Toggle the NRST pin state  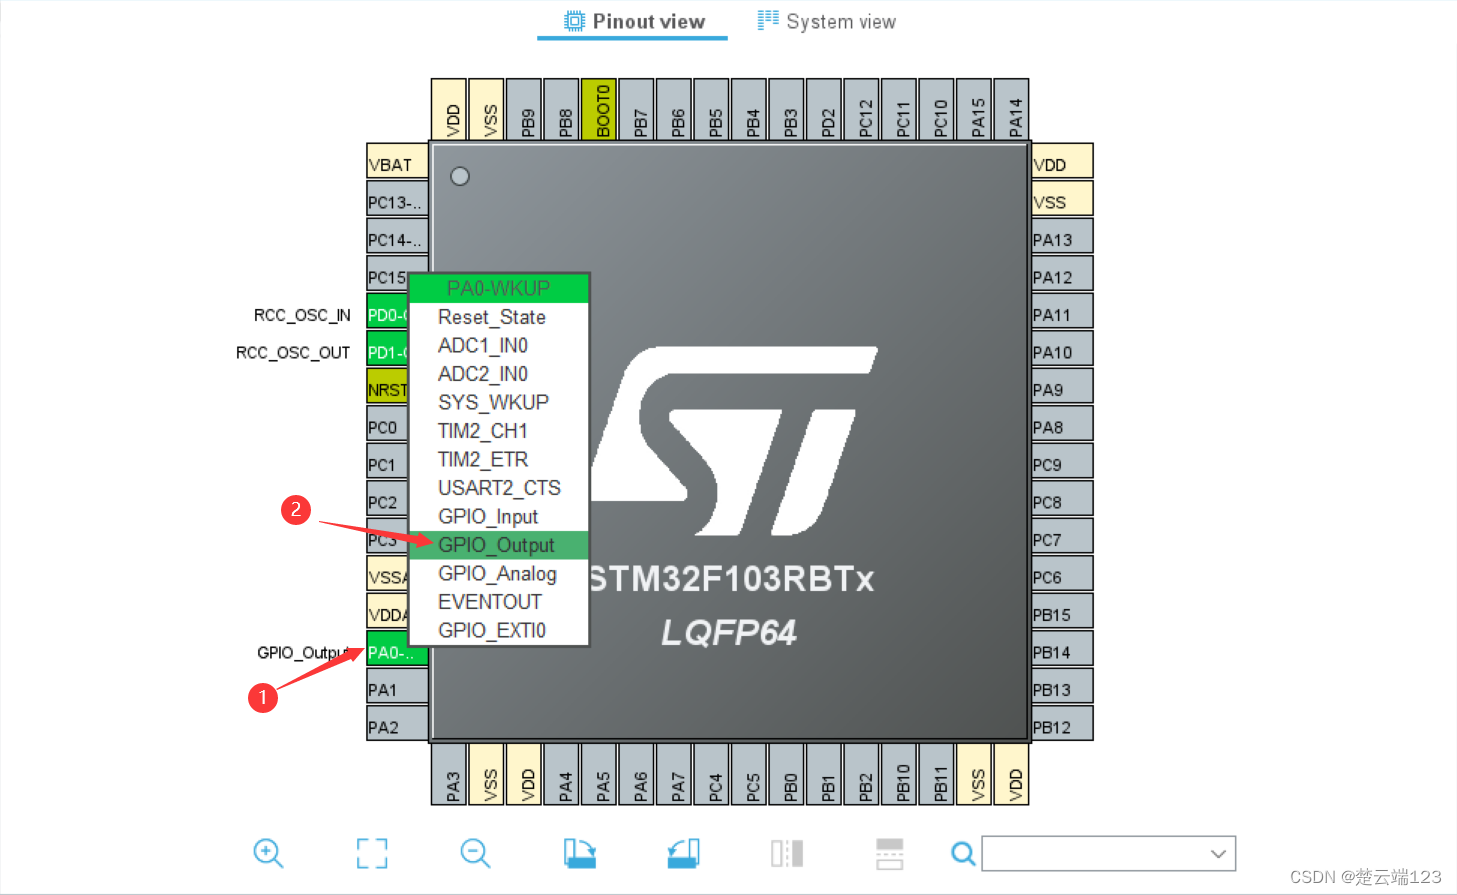(386, 387)
